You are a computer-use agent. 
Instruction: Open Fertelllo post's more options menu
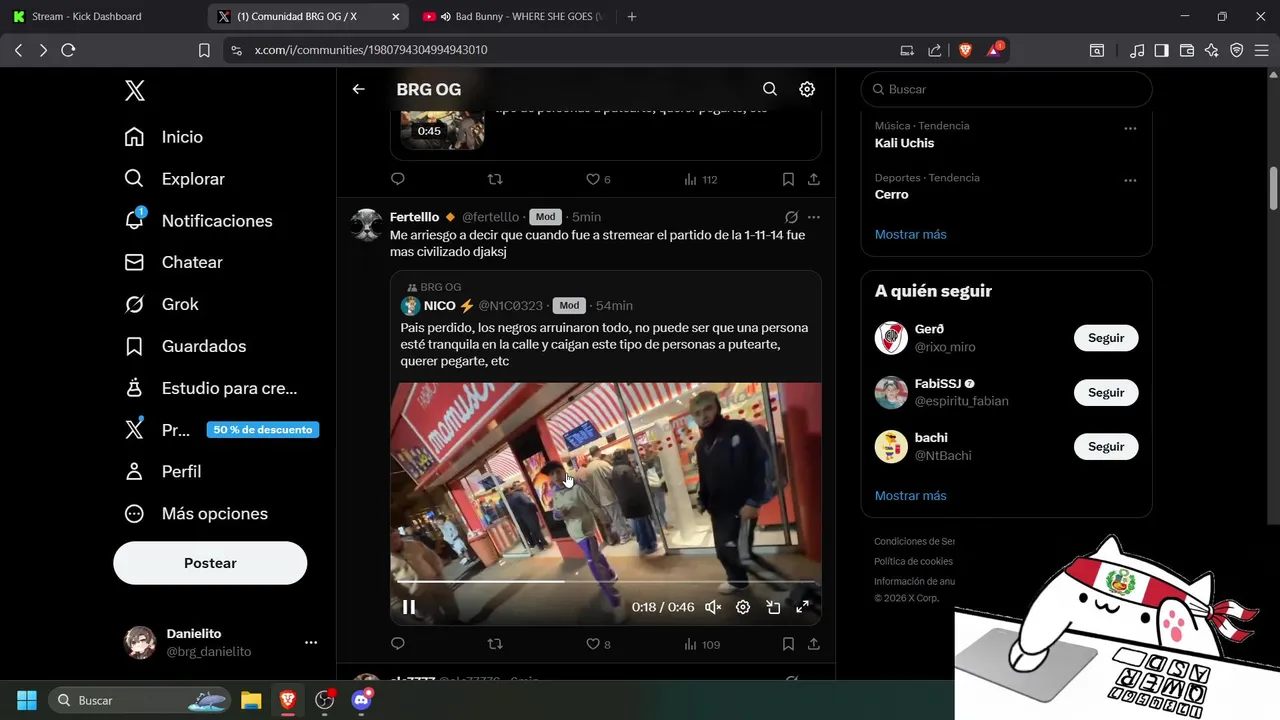point(814,217)
